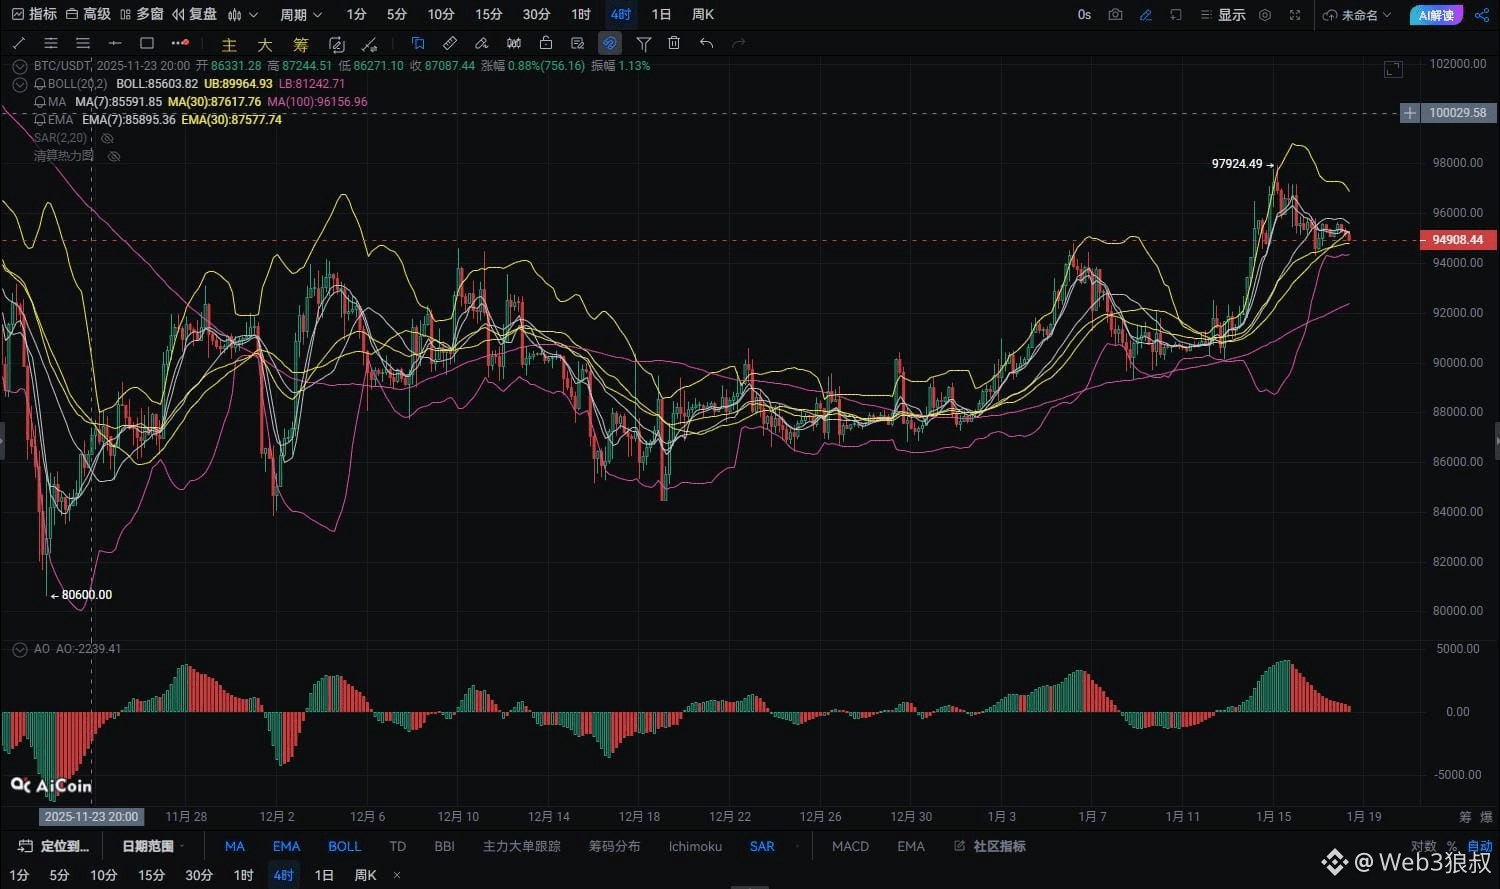Open the 未命名 layout dropdown
This screenshot has width=1500, height=889.
[x=1357, y=15]
